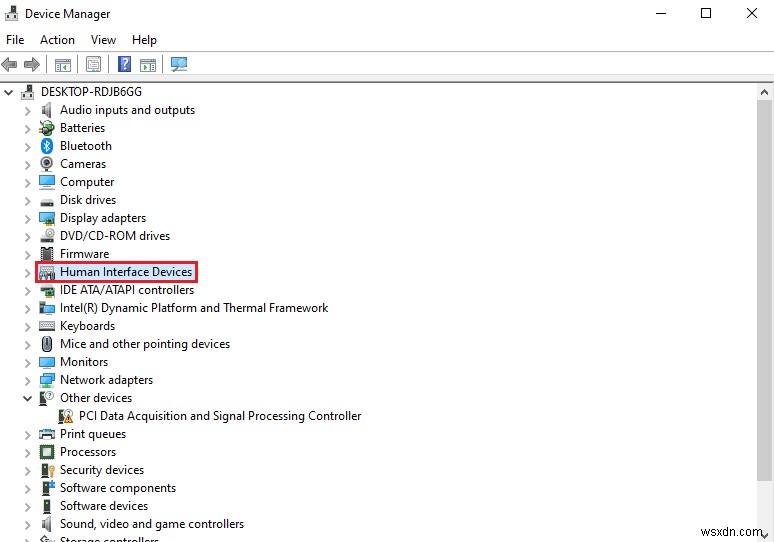Click the scrollbar down arrow
774x542 pixels.
765,535
